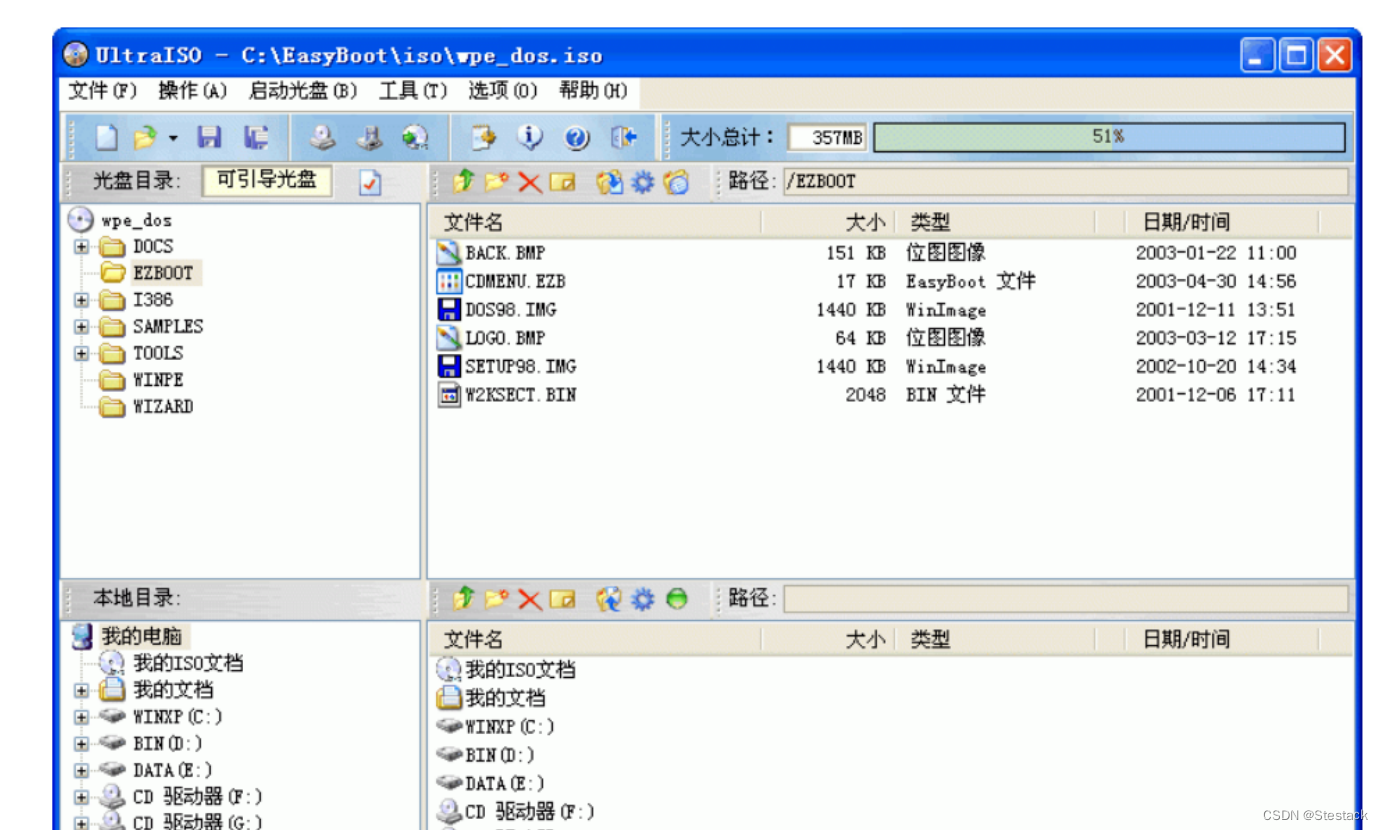This screenshot has height=830, width=1383.
Task: Select 我的ISO文档 in local directory tree
Action: pos(172,663)
